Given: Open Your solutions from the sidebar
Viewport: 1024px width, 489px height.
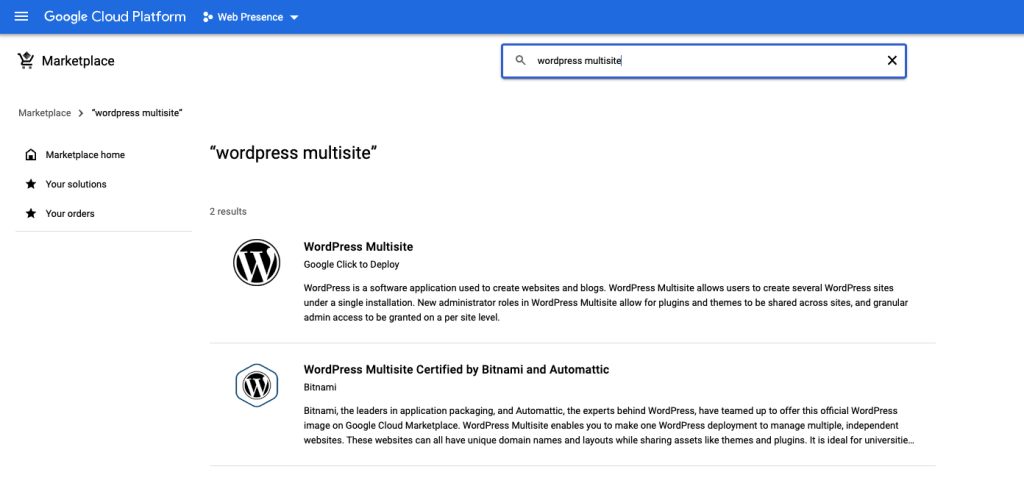Looking at the screenshot, I should point(76,184).
